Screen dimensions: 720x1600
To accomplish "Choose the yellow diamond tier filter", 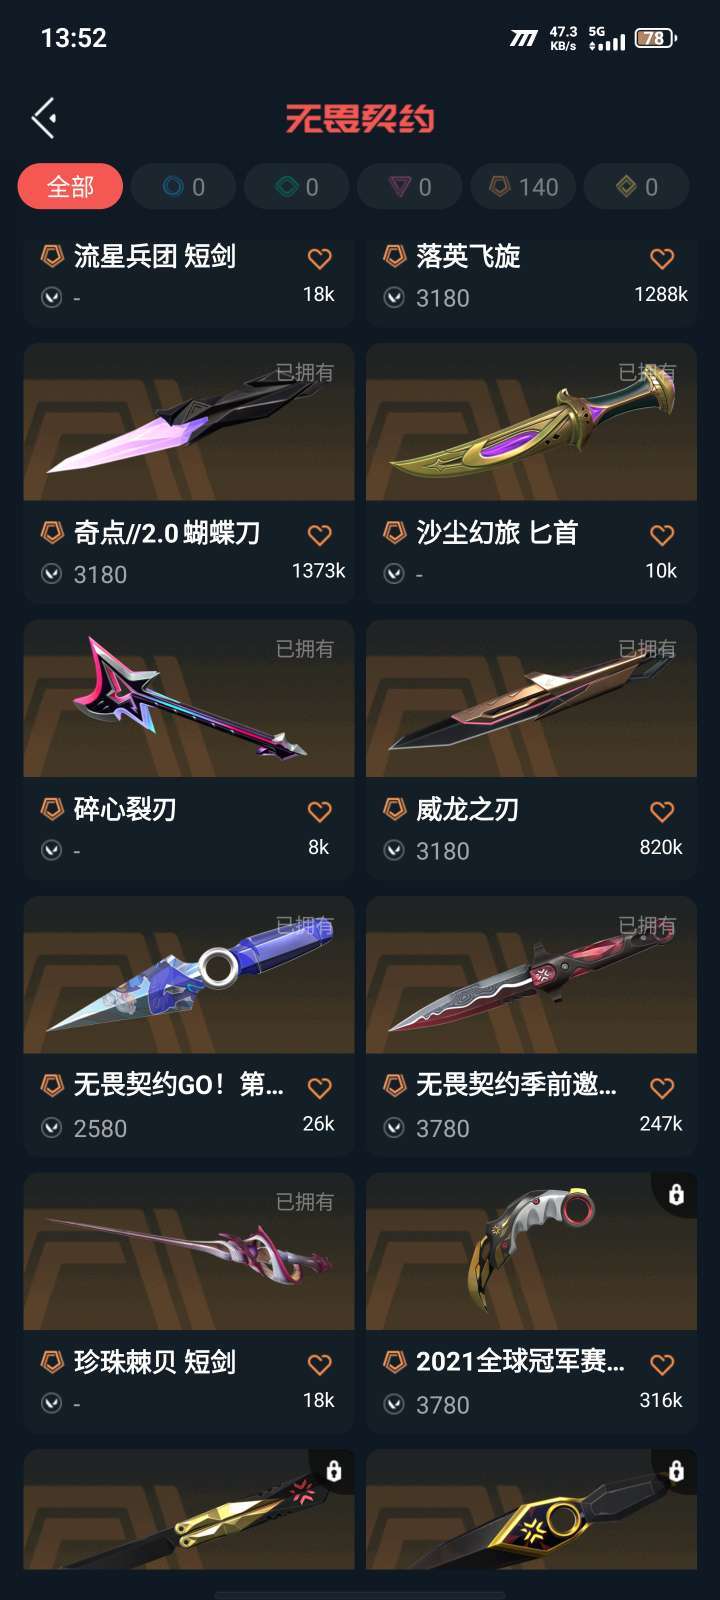I will 637,187.
